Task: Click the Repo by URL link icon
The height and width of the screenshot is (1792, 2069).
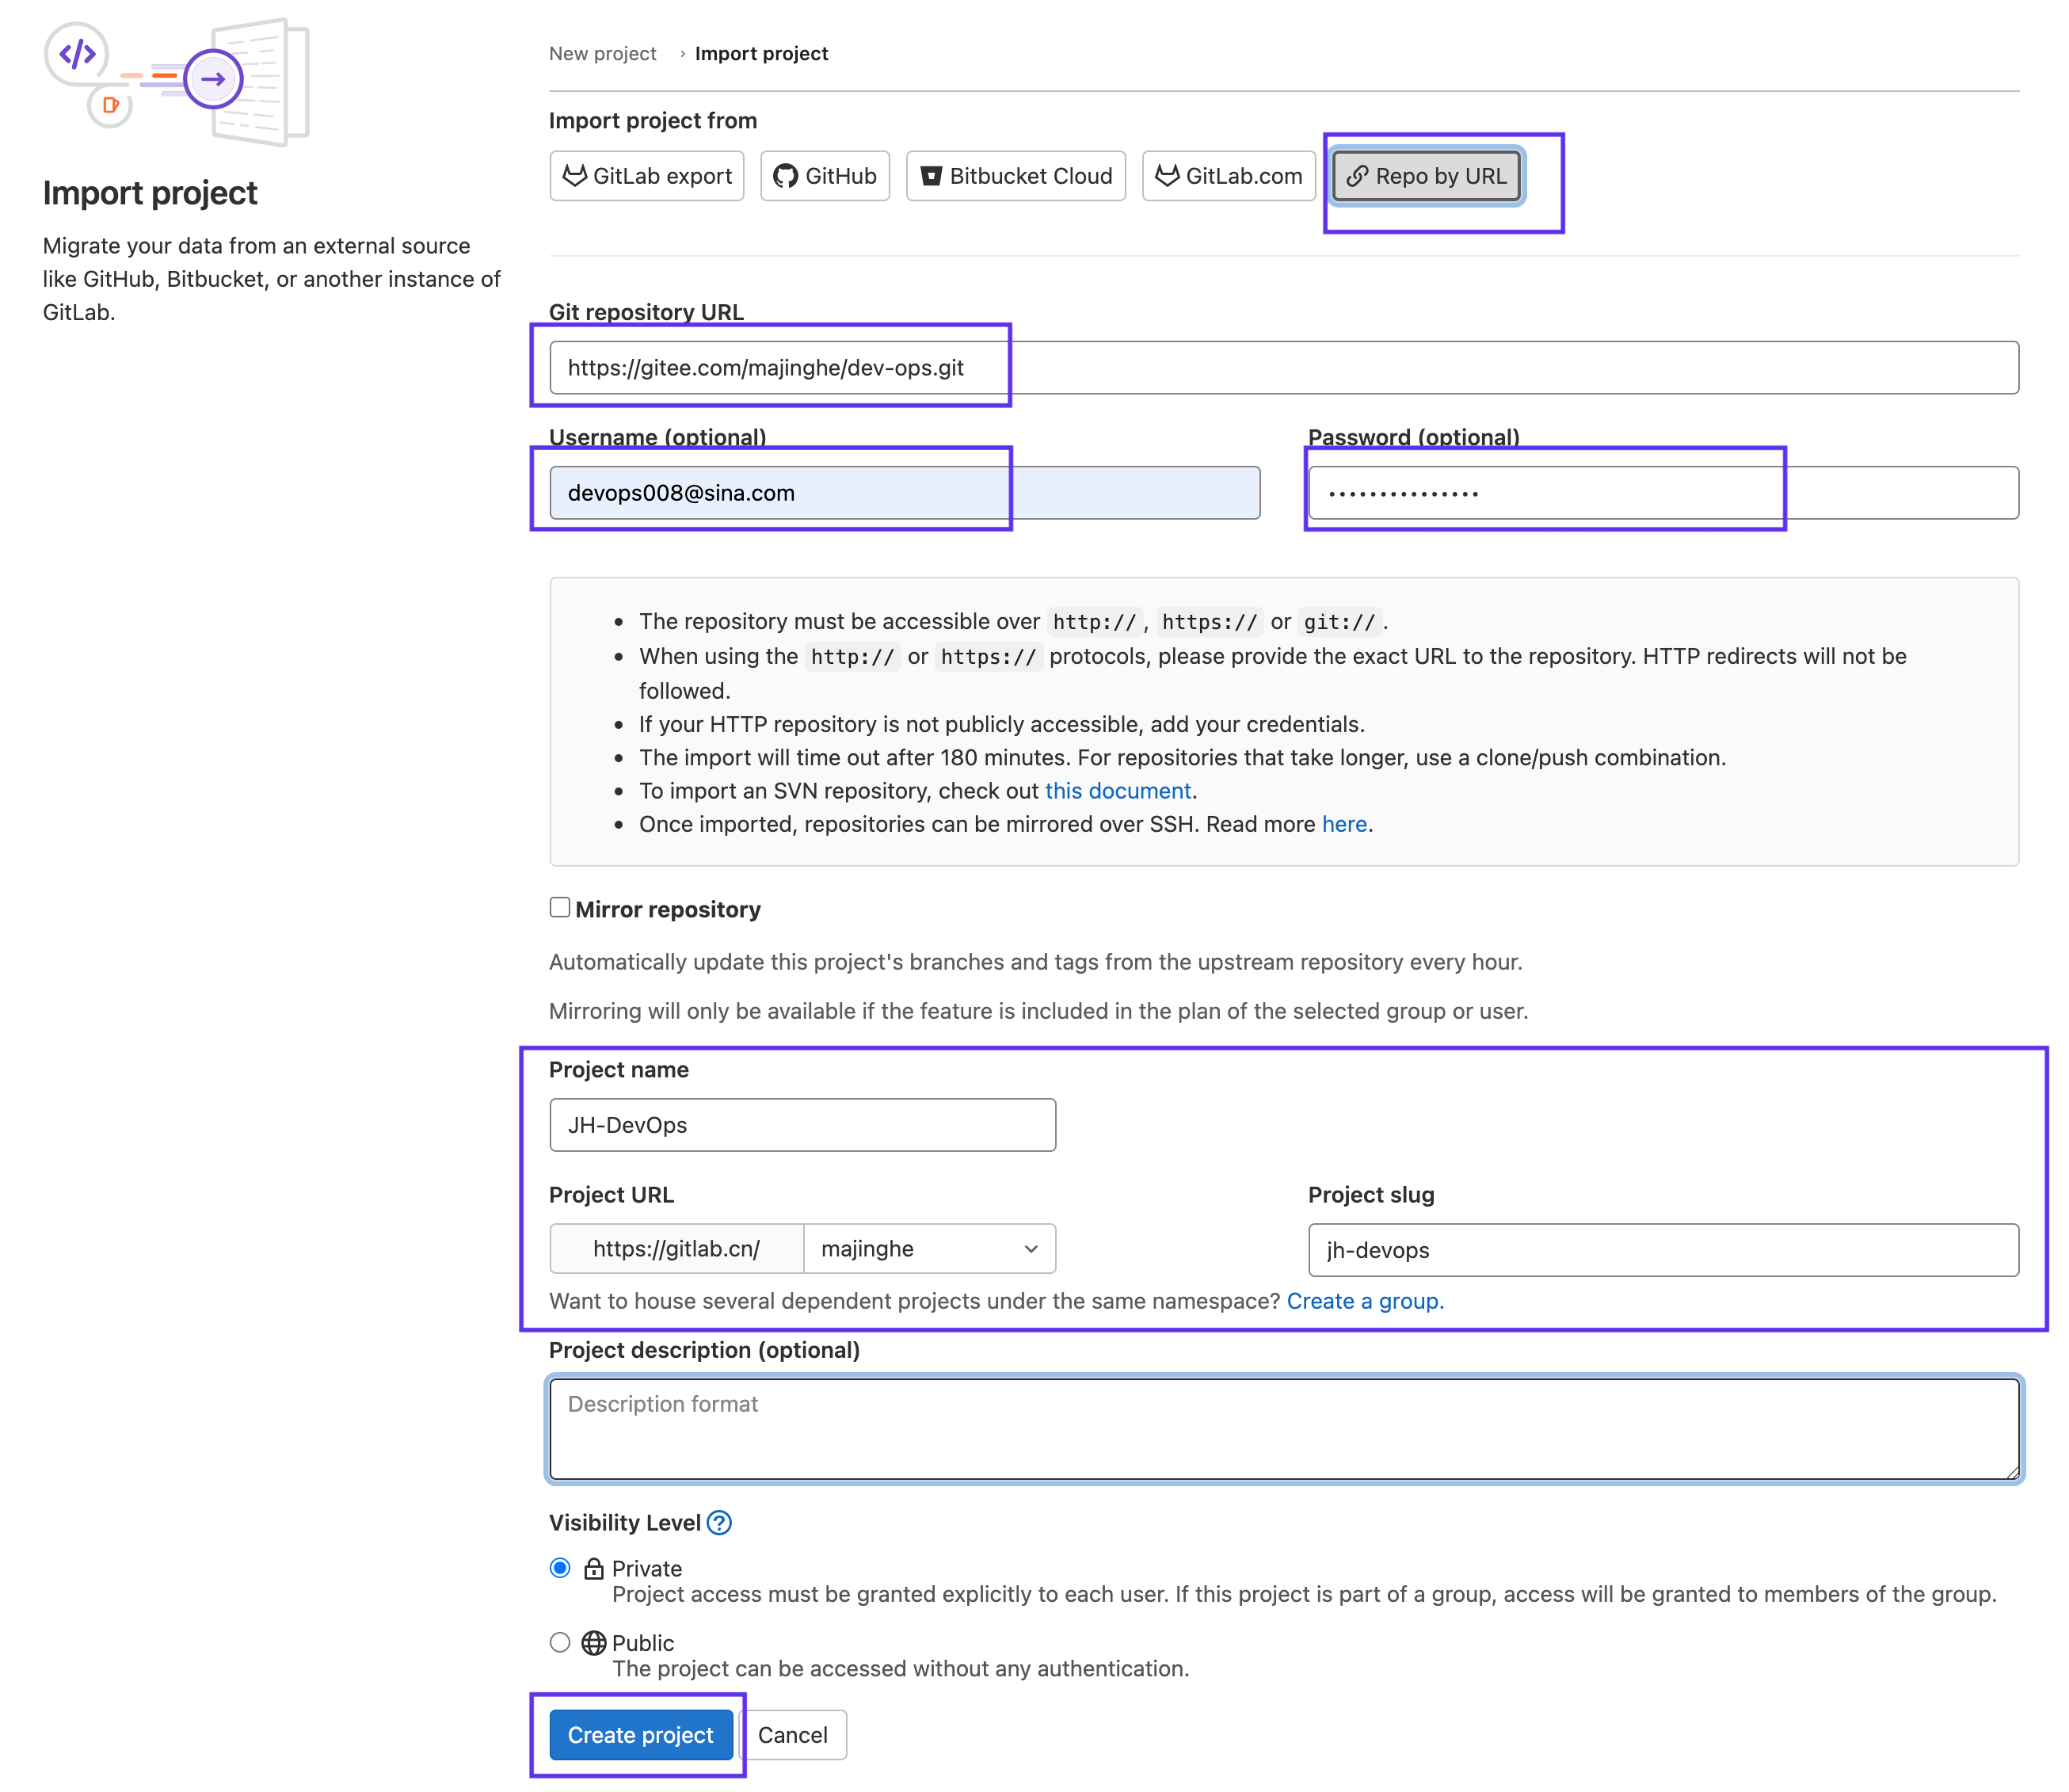Action: point(1356,176)
